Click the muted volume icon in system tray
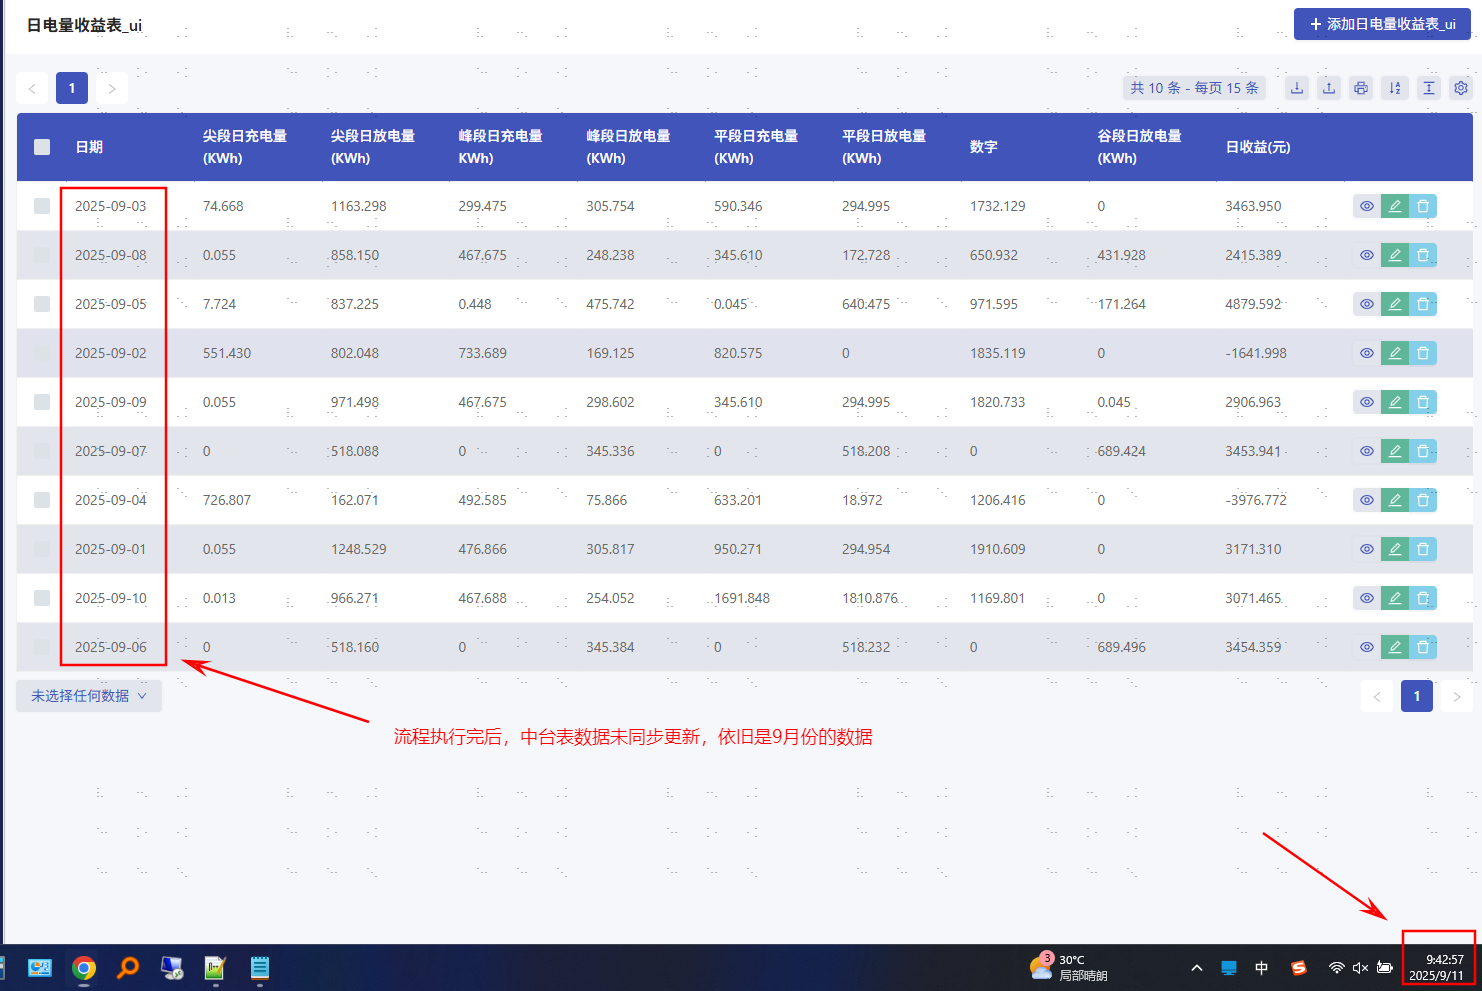This screenshot has width=1482, height=991. coord(1360,968)
